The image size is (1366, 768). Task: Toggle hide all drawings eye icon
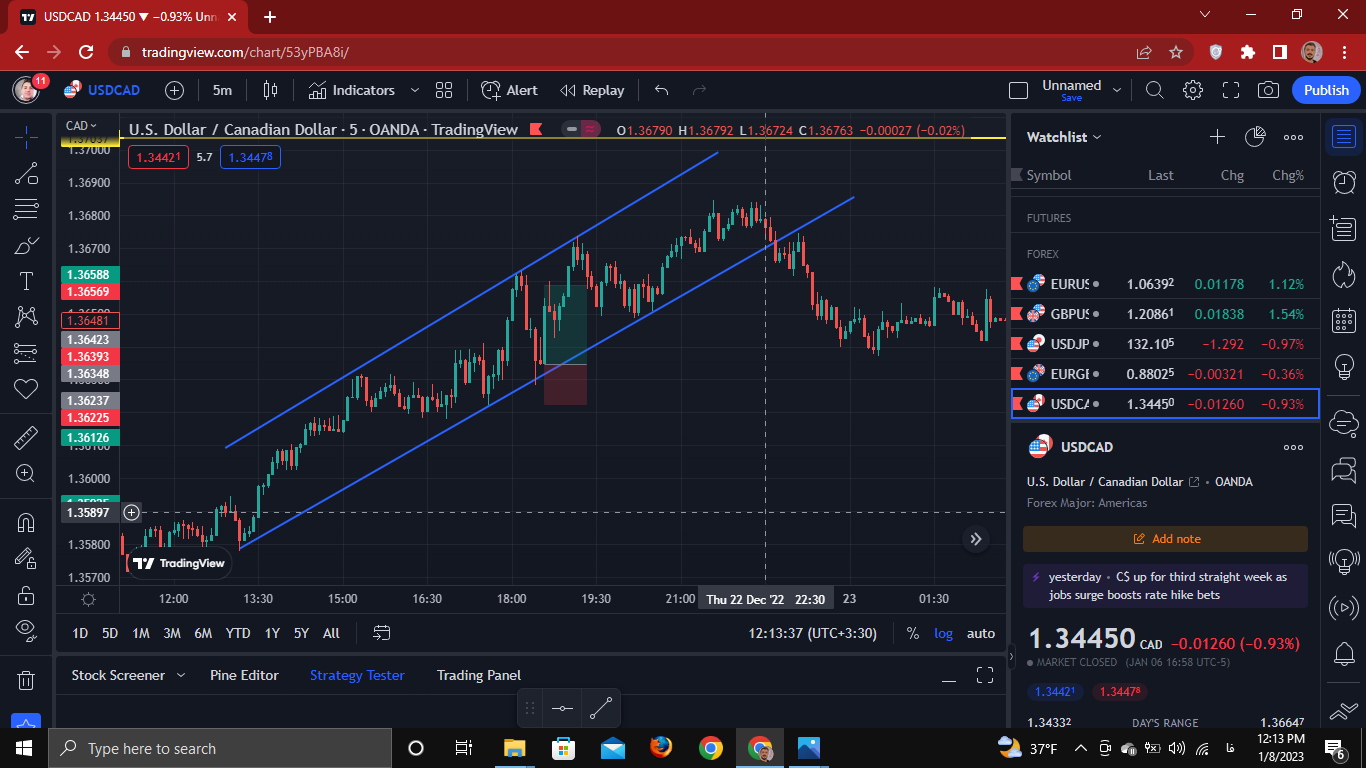click(x=26, y=629)
